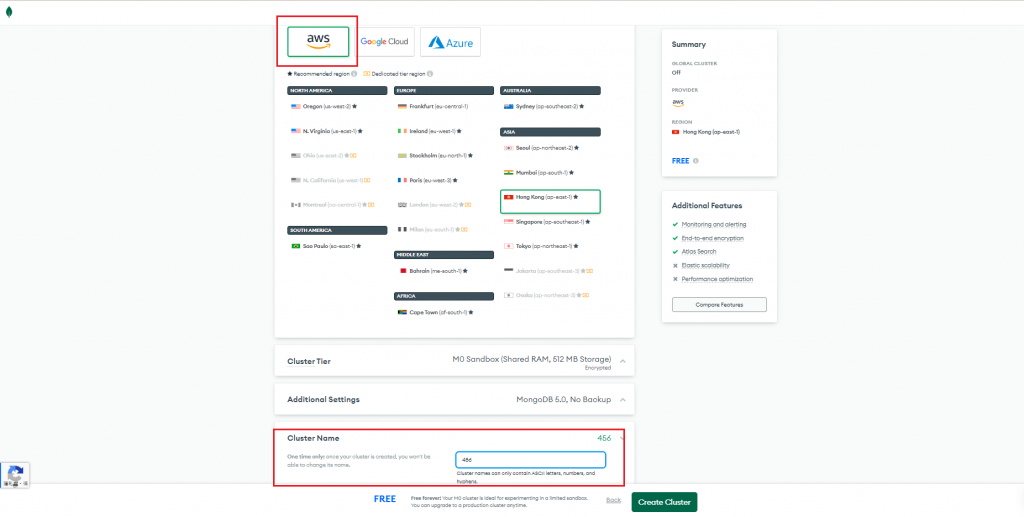Viewport: 1024px width, 517px height.
Task: Click Global Cluster Off value in Summary
Action: point(676,72)
